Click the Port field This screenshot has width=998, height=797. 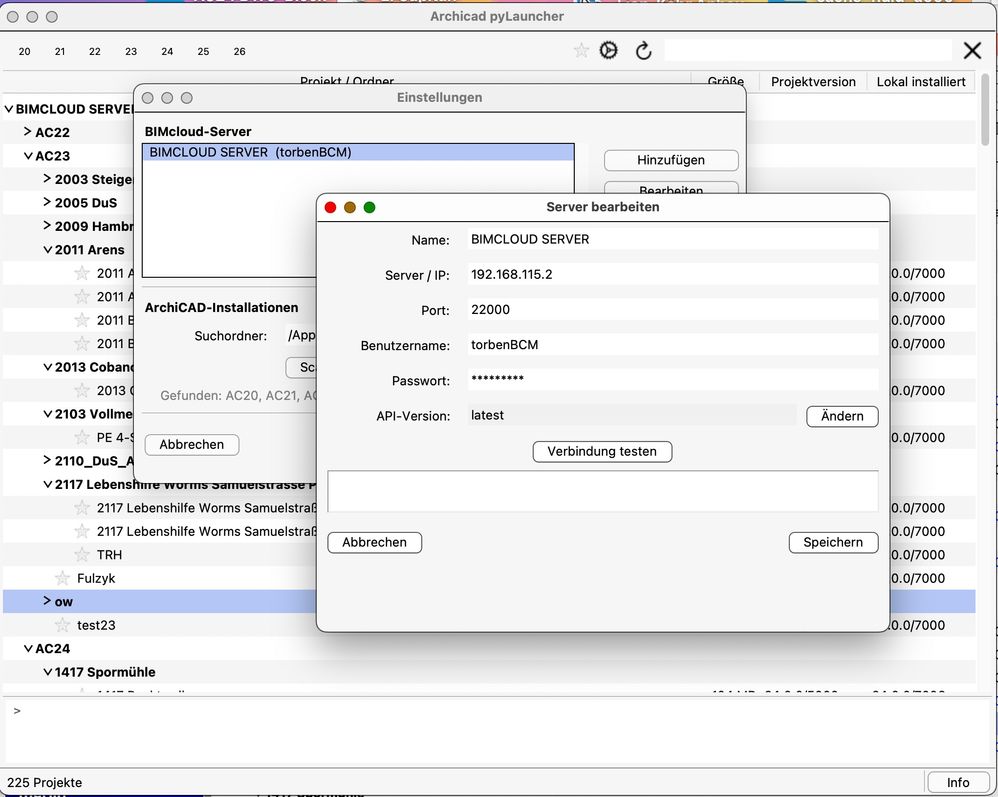click(673, 309)
